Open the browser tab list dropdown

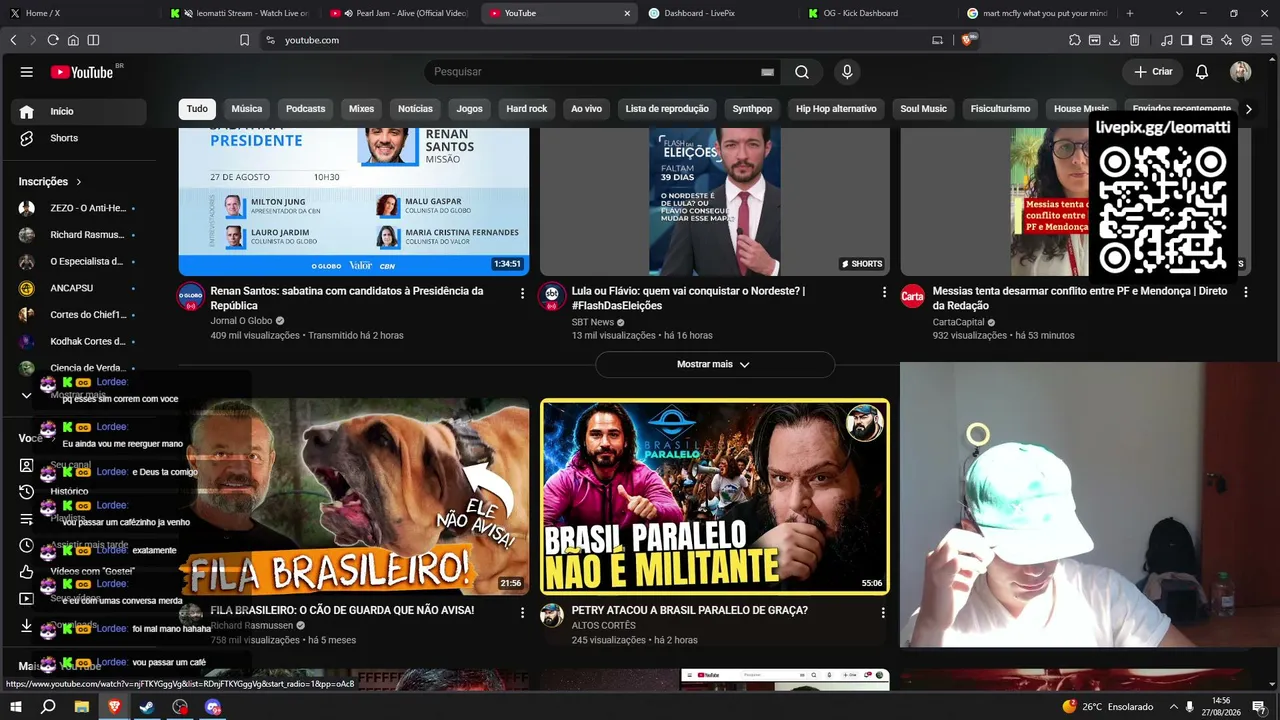(x=1179, y=13)
